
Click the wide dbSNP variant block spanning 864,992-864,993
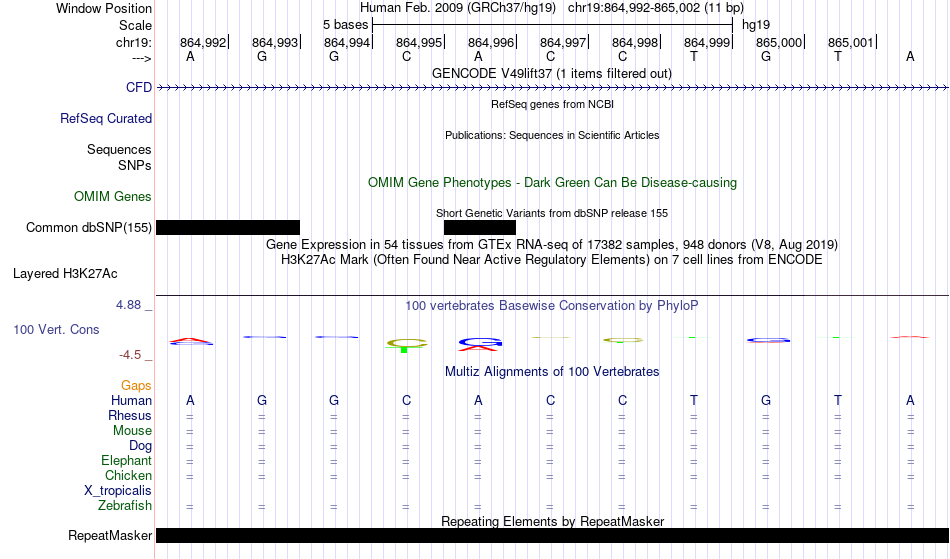(x=228, y=228)
